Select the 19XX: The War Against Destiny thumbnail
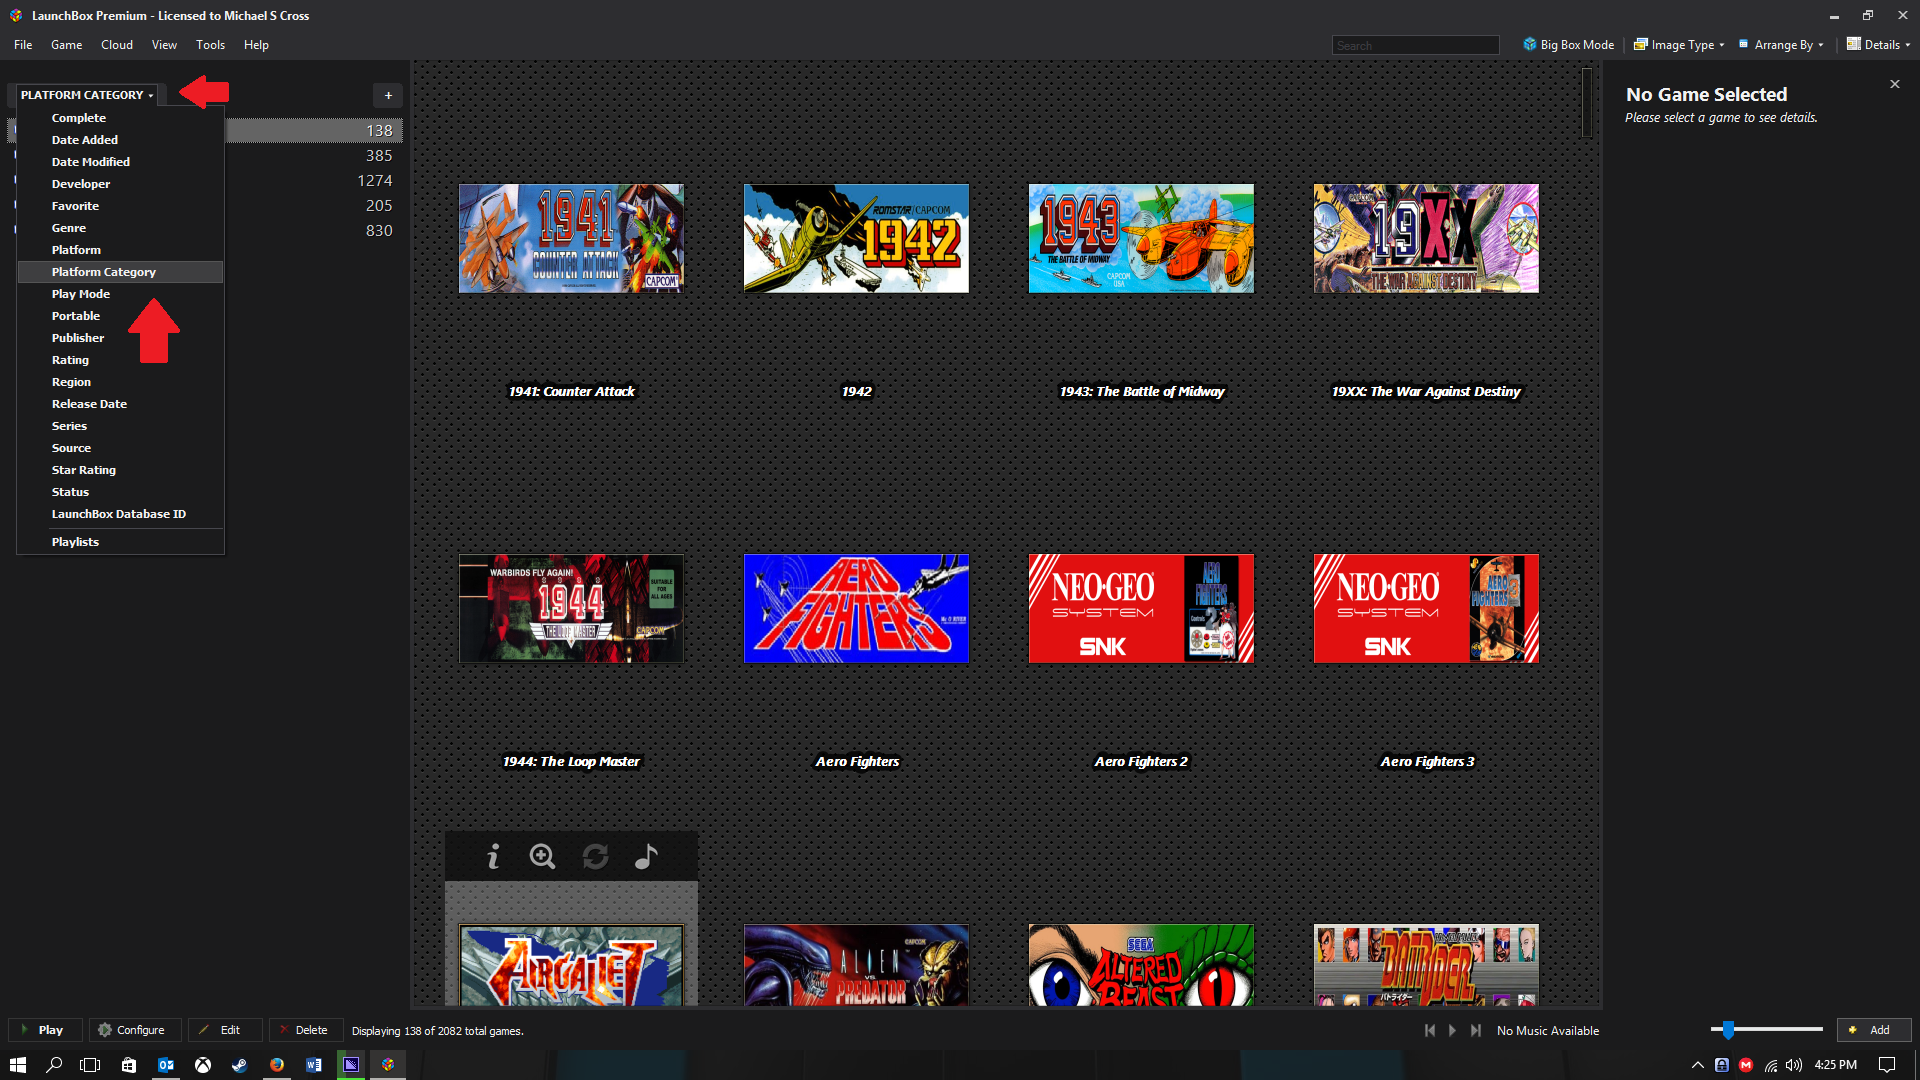1920x1080 pixels. [x=1426, y=238]
